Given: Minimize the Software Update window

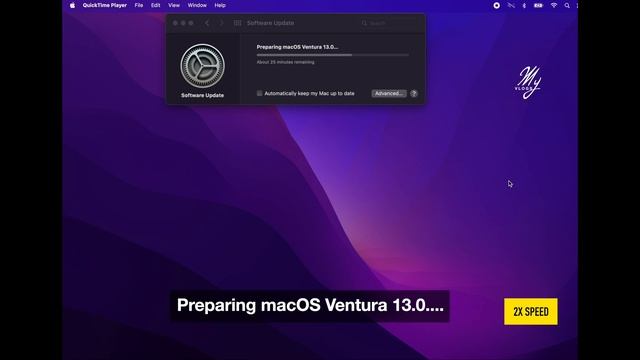Looking at the screenshot, I should point(183,23).
